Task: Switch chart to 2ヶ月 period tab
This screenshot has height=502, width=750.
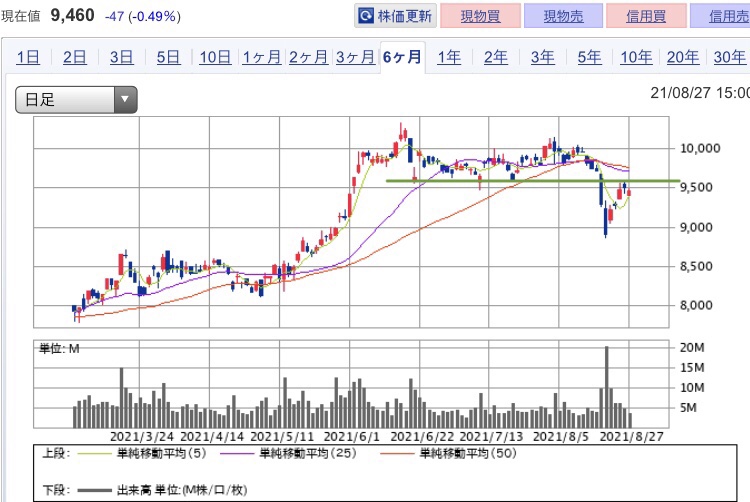Action: tap(309, 57)
